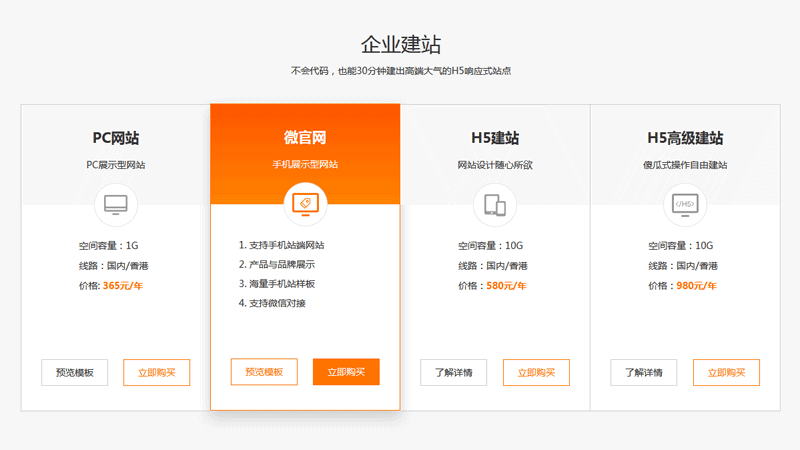Buy H5高级建站 with 立即购买 button
The image size is (800, 450).
coord(726,372)
